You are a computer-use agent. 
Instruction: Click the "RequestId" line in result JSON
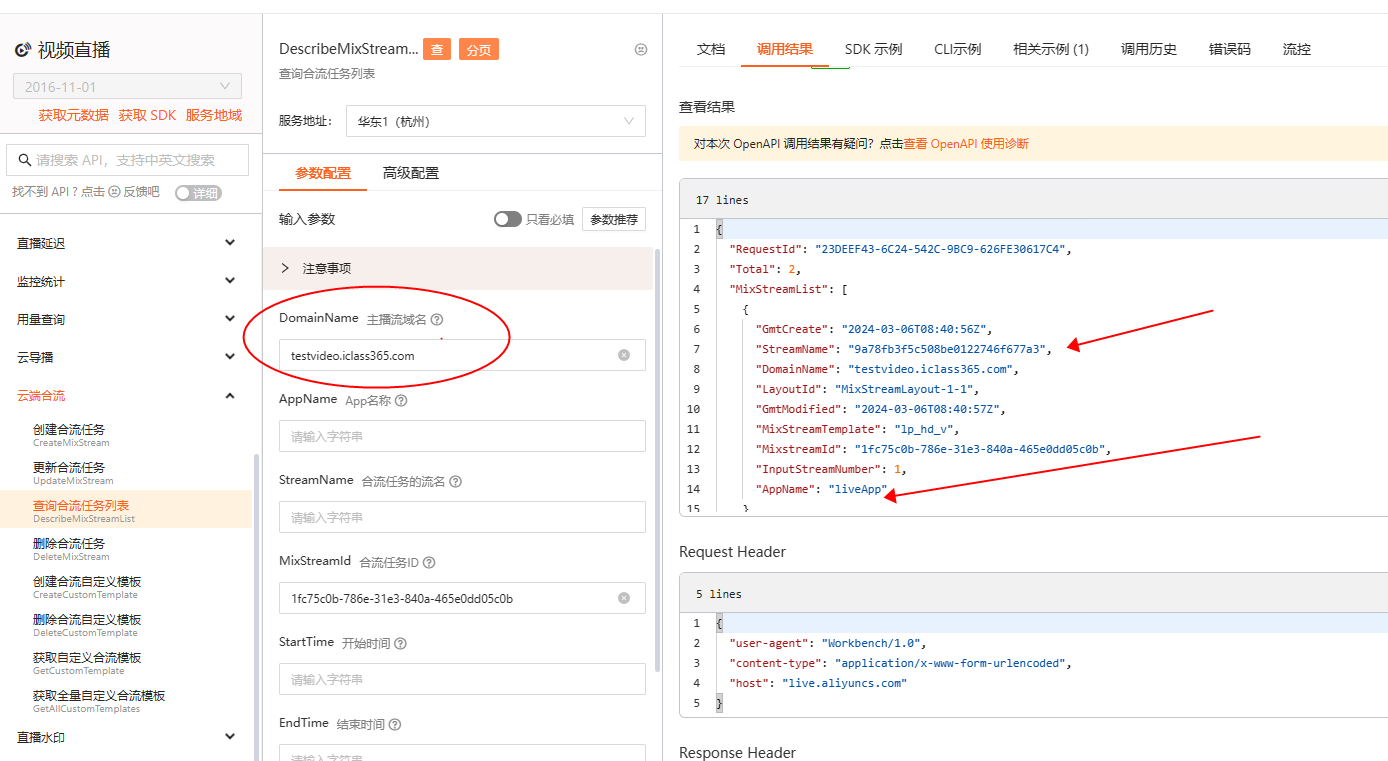[900, 249]
